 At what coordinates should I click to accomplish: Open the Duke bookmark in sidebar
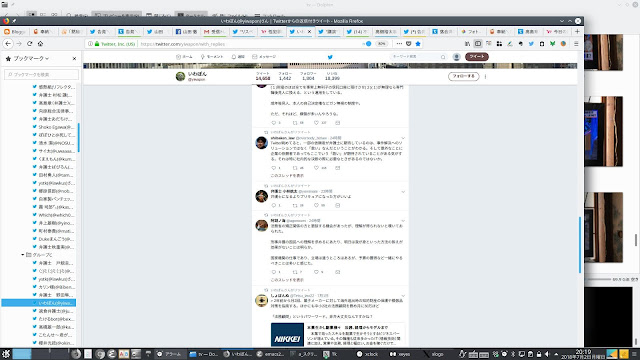56,239
